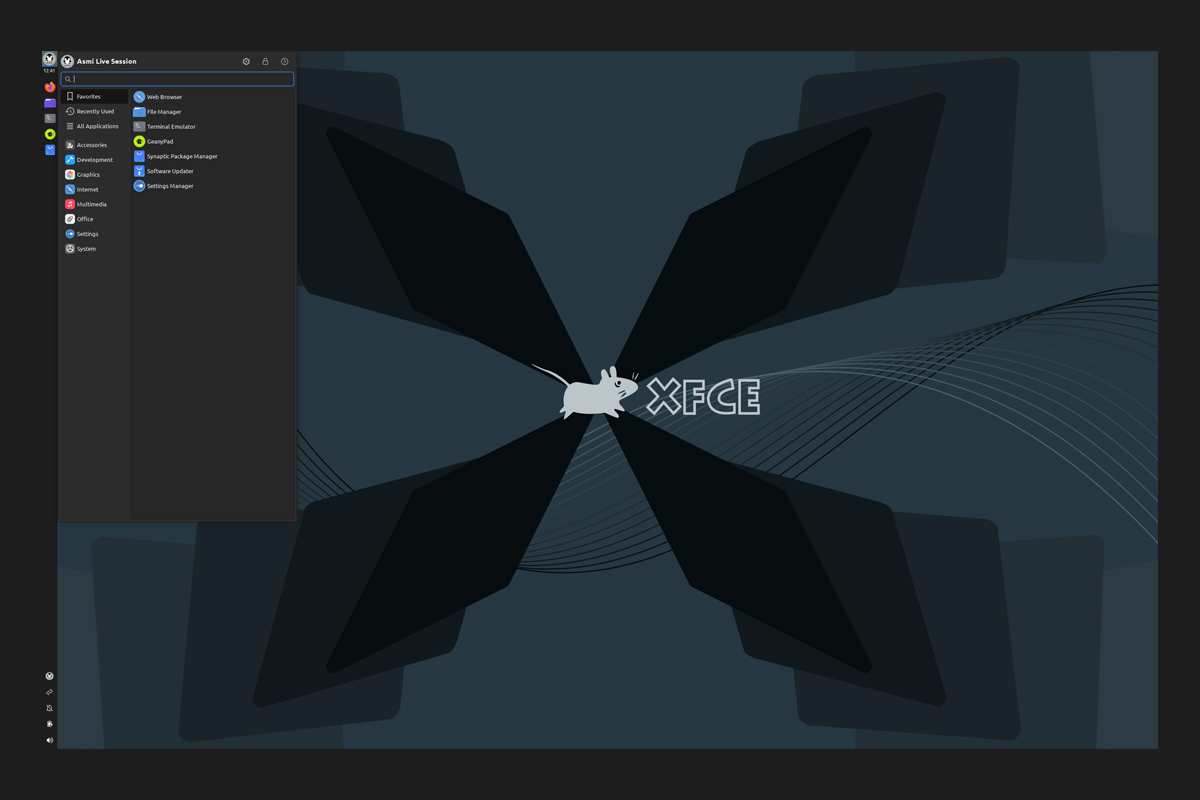Open the Development category

coord(95,160)
